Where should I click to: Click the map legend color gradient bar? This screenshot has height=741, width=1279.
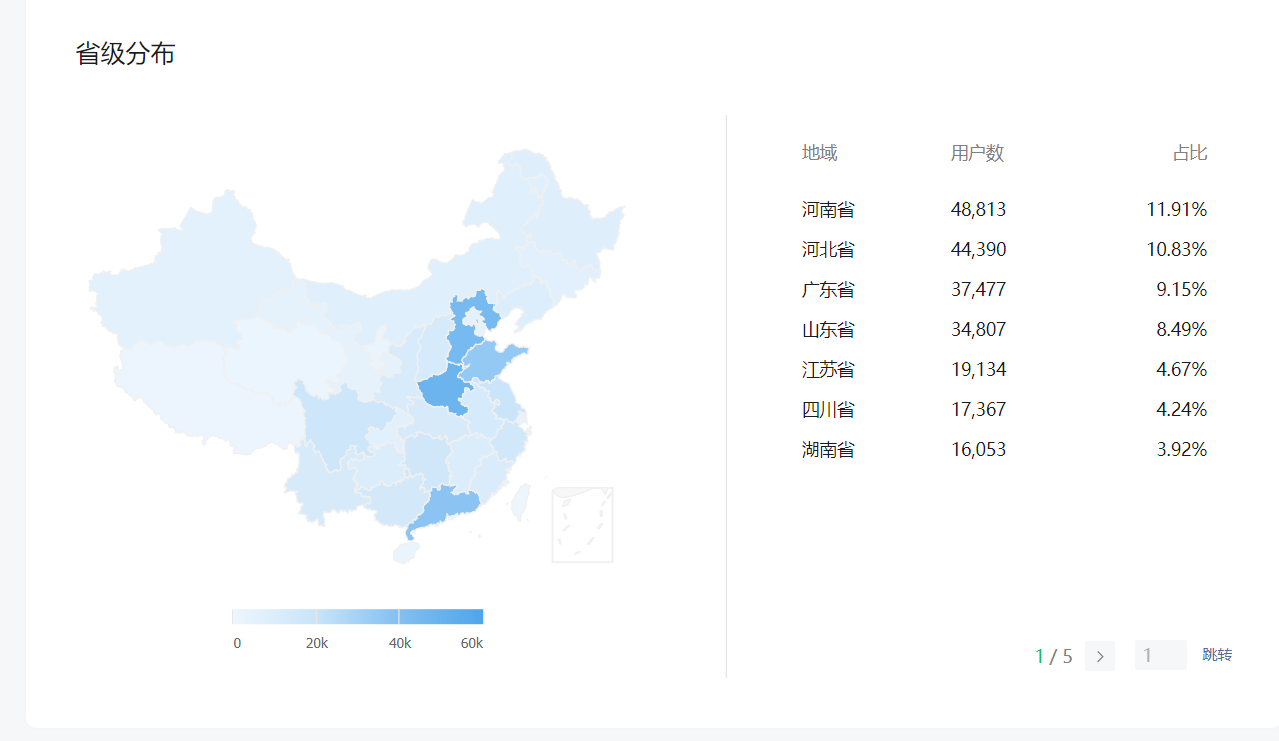[x=357, y=616]
